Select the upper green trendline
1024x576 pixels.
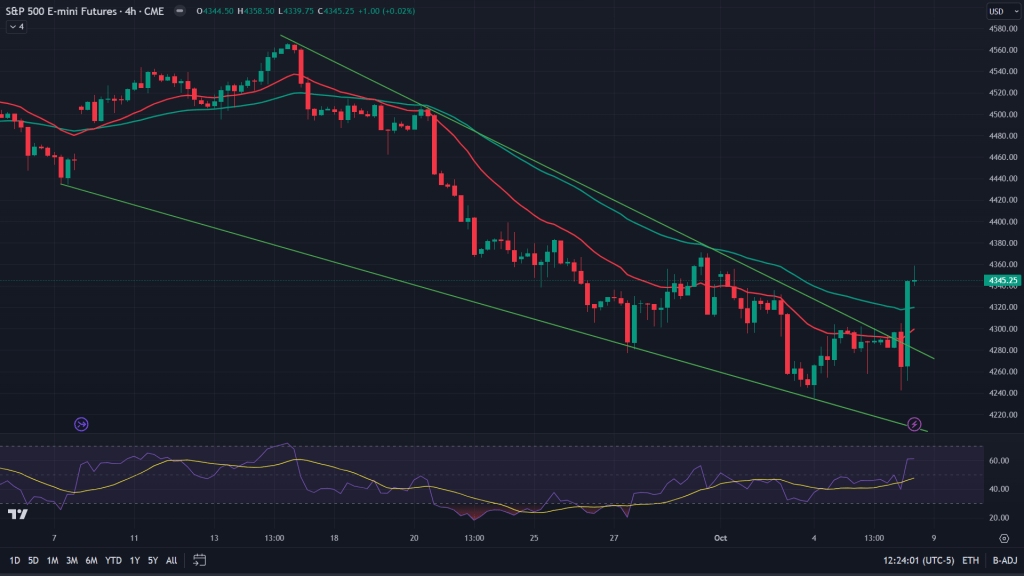pos(600,193)
